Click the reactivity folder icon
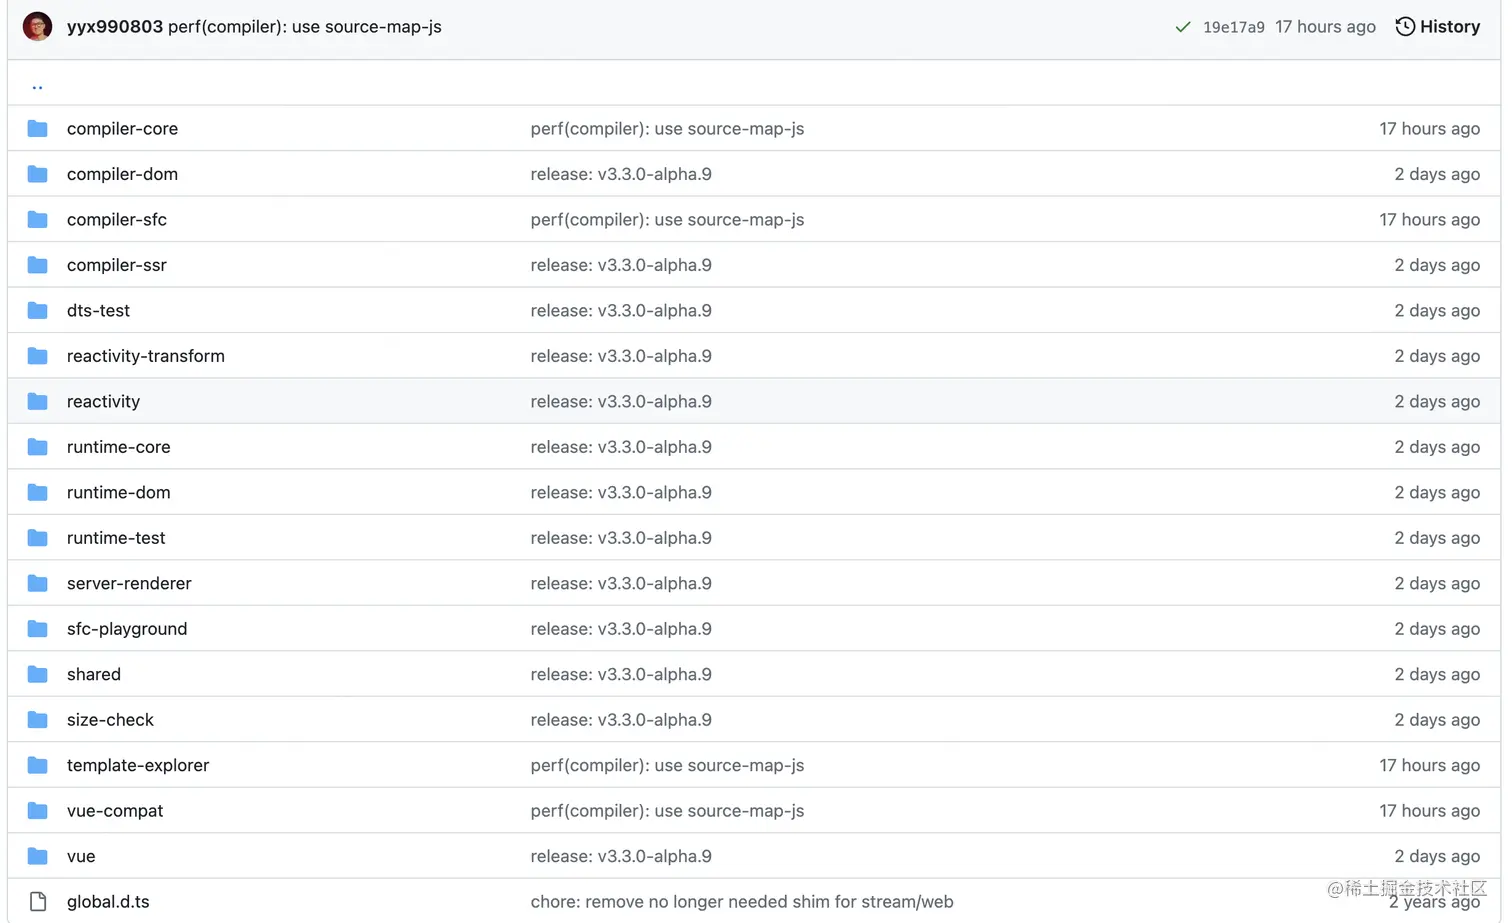Viewport: 1512px width, 923px height. point(38,401)
